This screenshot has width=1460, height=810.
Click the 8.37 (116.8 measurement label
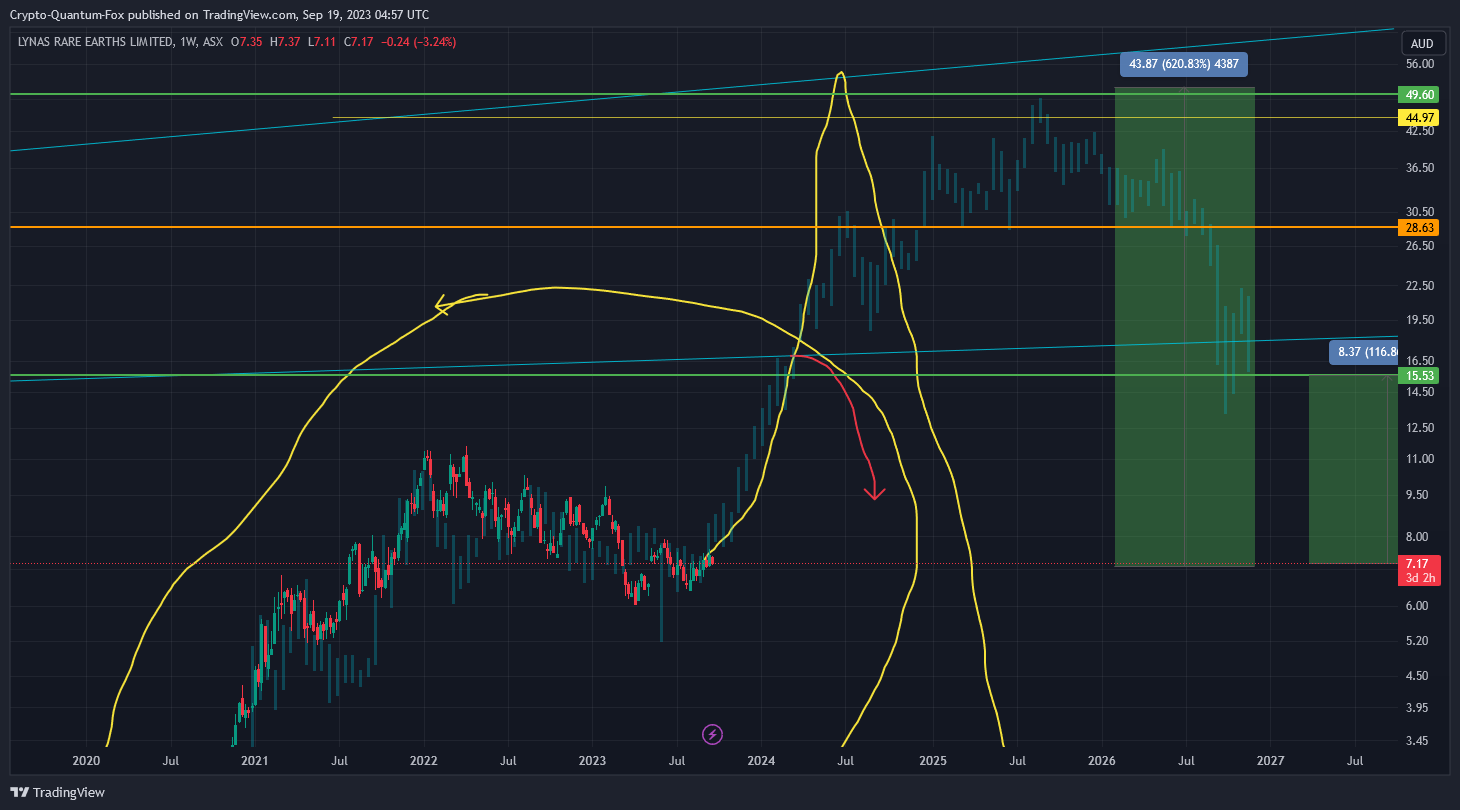(1363, 352)
